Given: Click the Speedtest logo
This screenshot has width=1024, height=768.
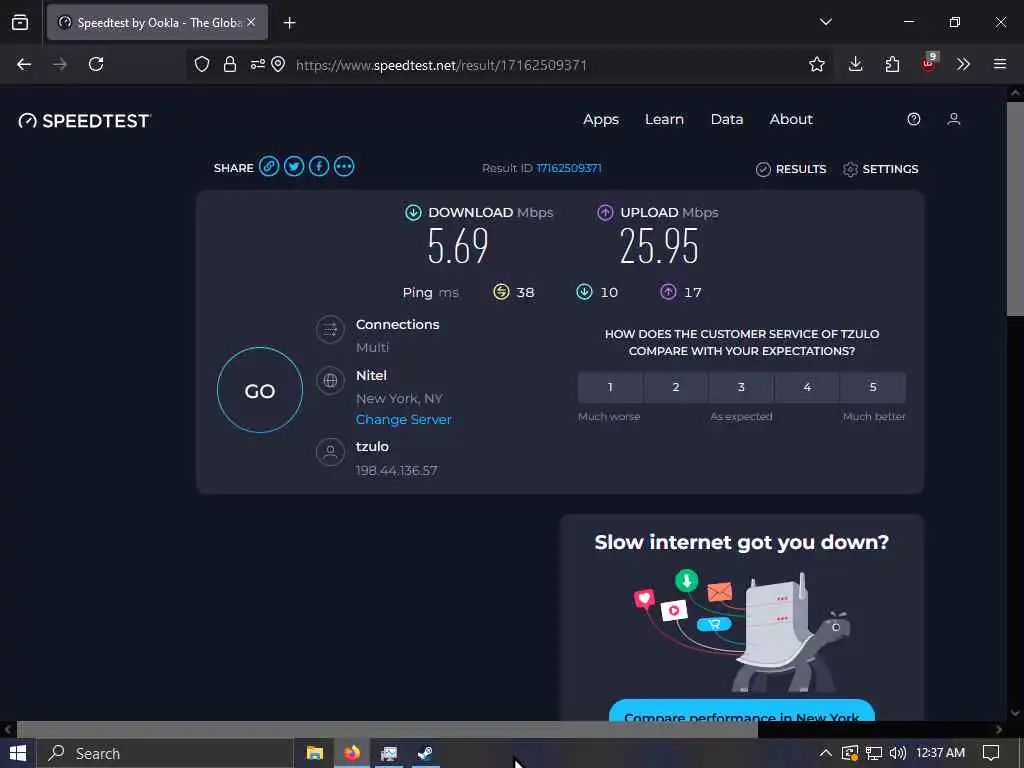Looking at the screenshot, I should point(84,121).
